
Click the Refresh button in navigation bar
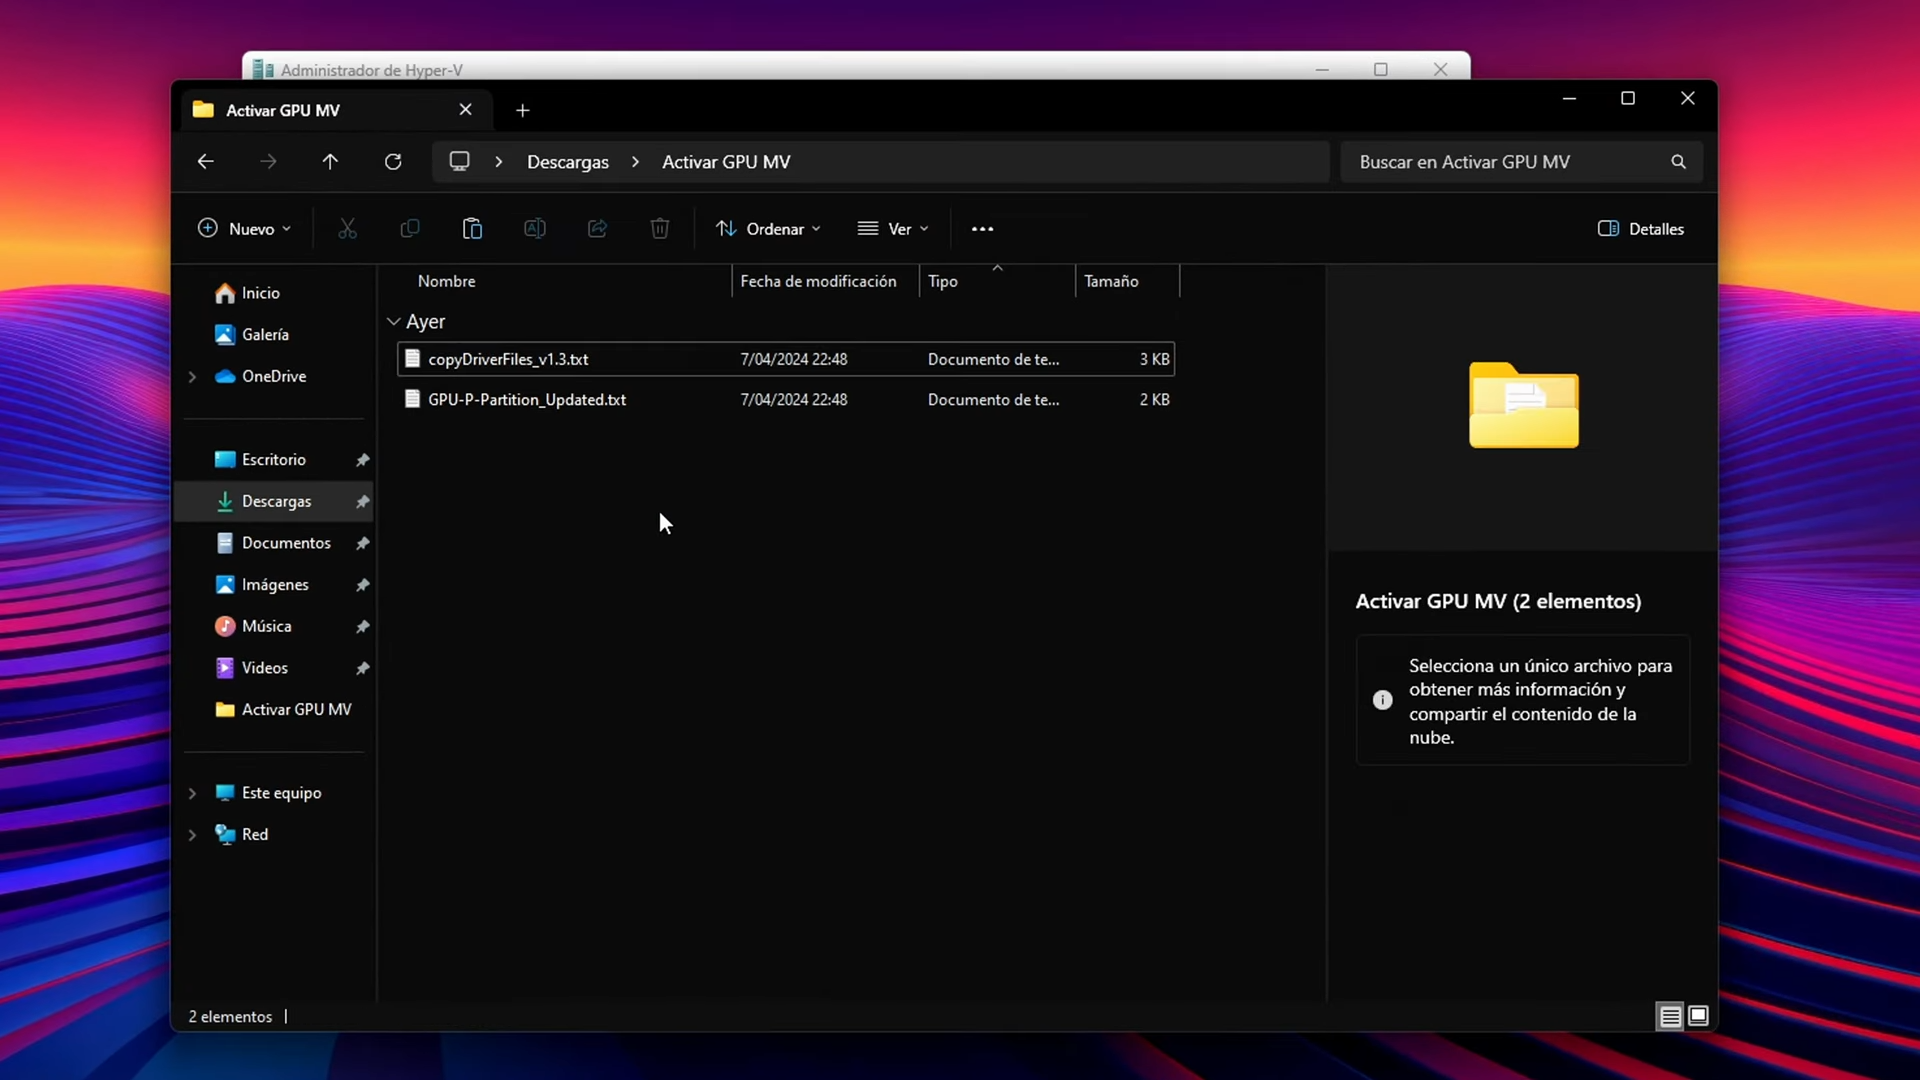pos(393,162)
